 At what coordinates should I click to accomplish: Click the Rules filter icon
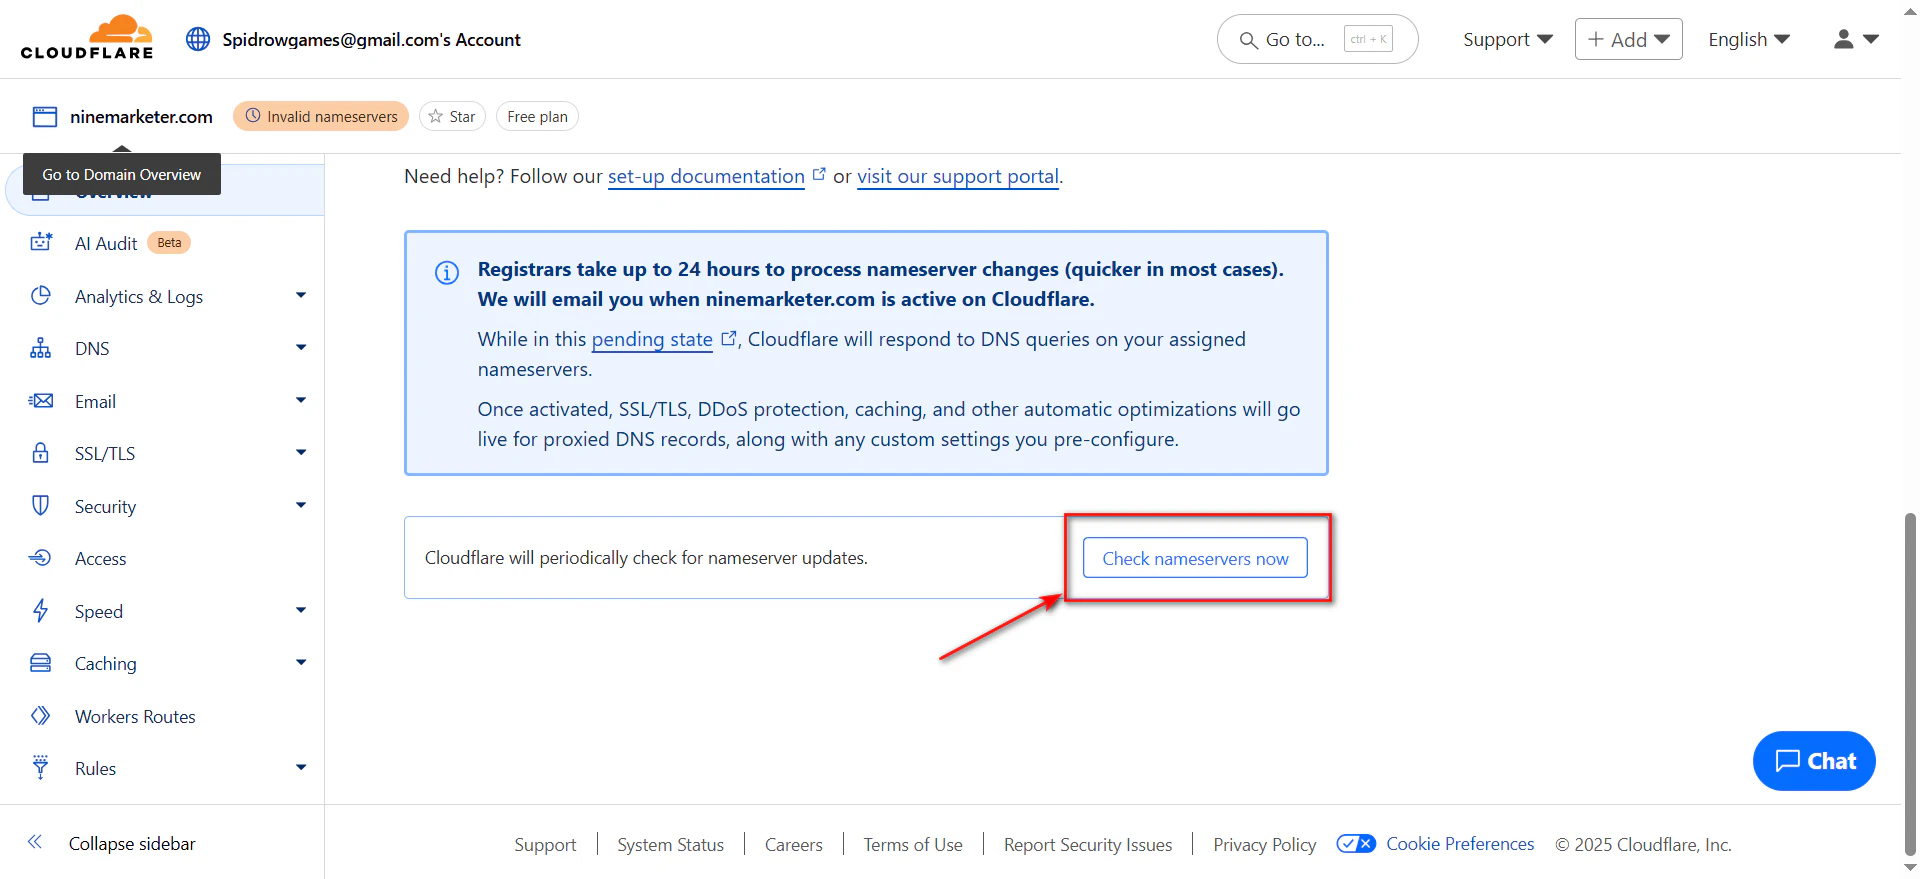pos(41,767)
